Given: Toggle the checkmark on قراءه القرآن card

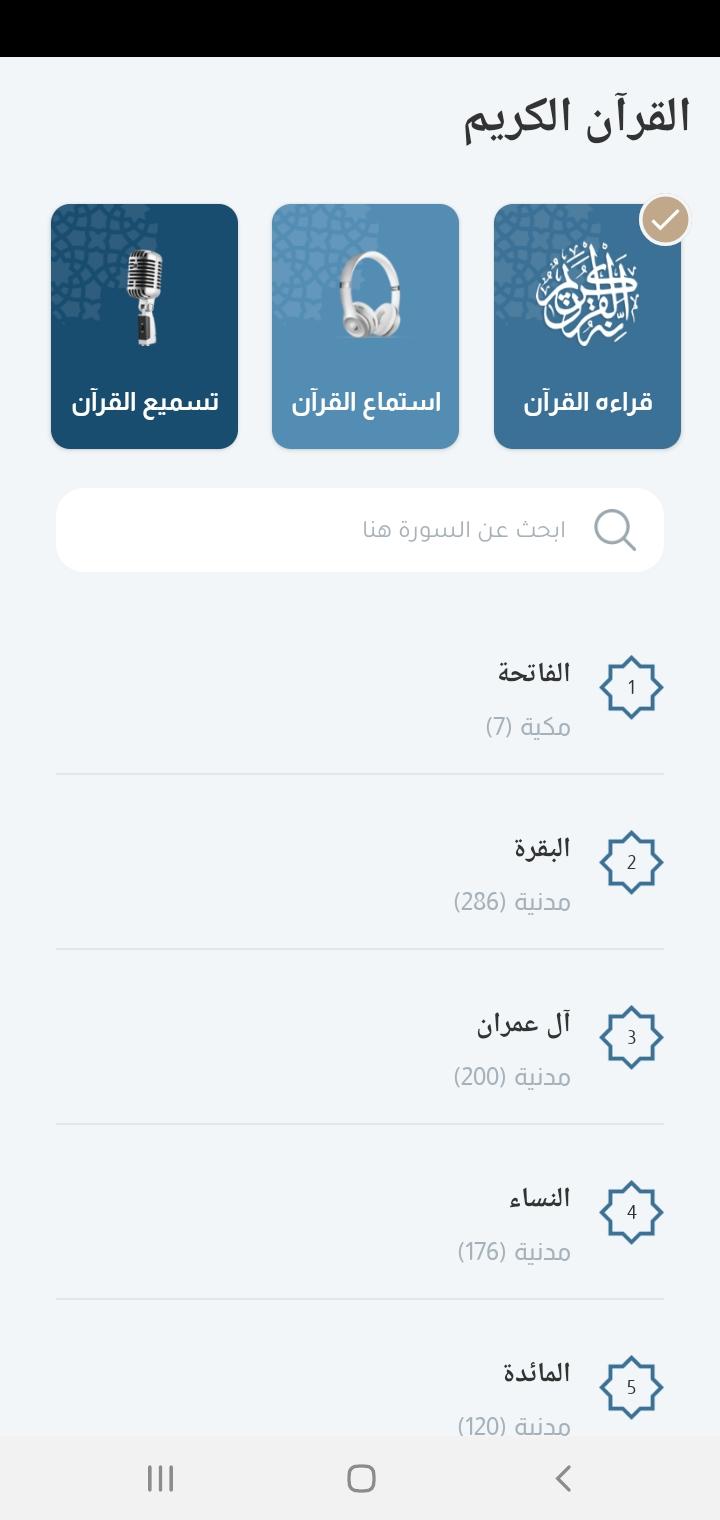Looking at the screenshot, I should [665, 220].
